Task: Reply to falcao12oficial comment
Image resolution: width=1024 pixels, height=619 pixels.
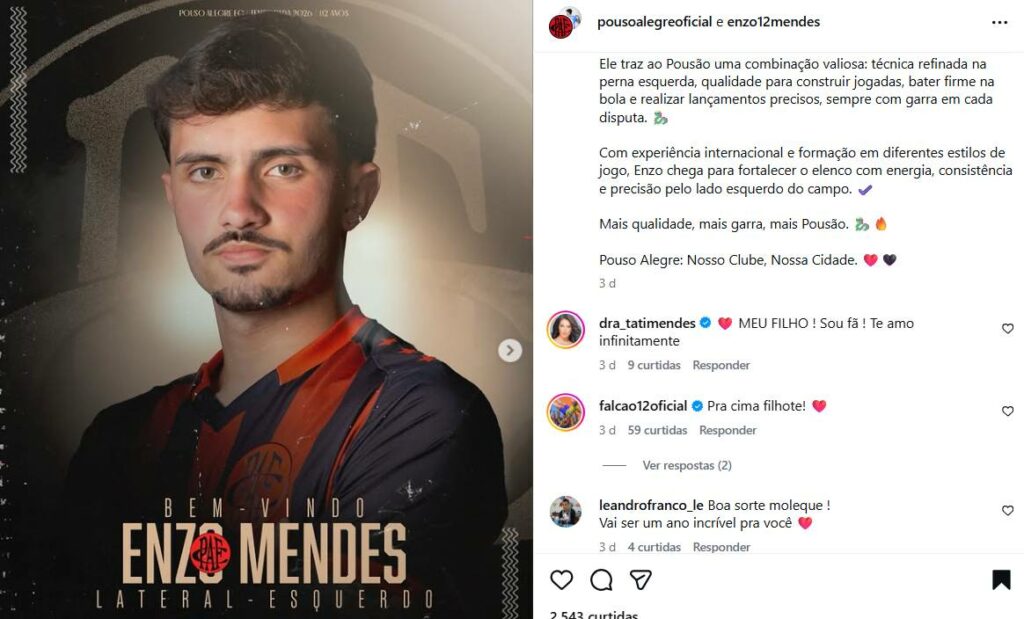Action: click(727, 430)
